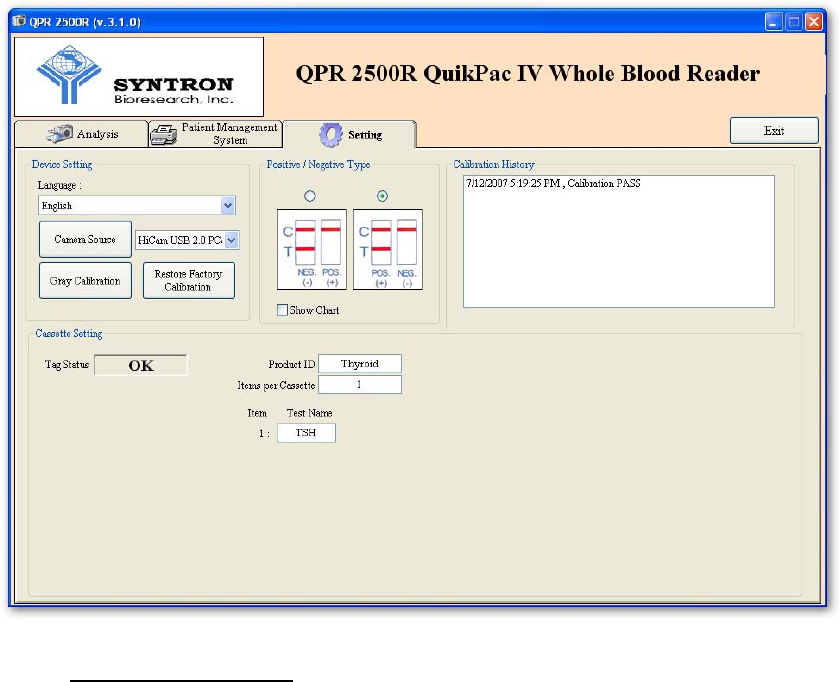Click the Positive / Negative Type label

[318, 164]
